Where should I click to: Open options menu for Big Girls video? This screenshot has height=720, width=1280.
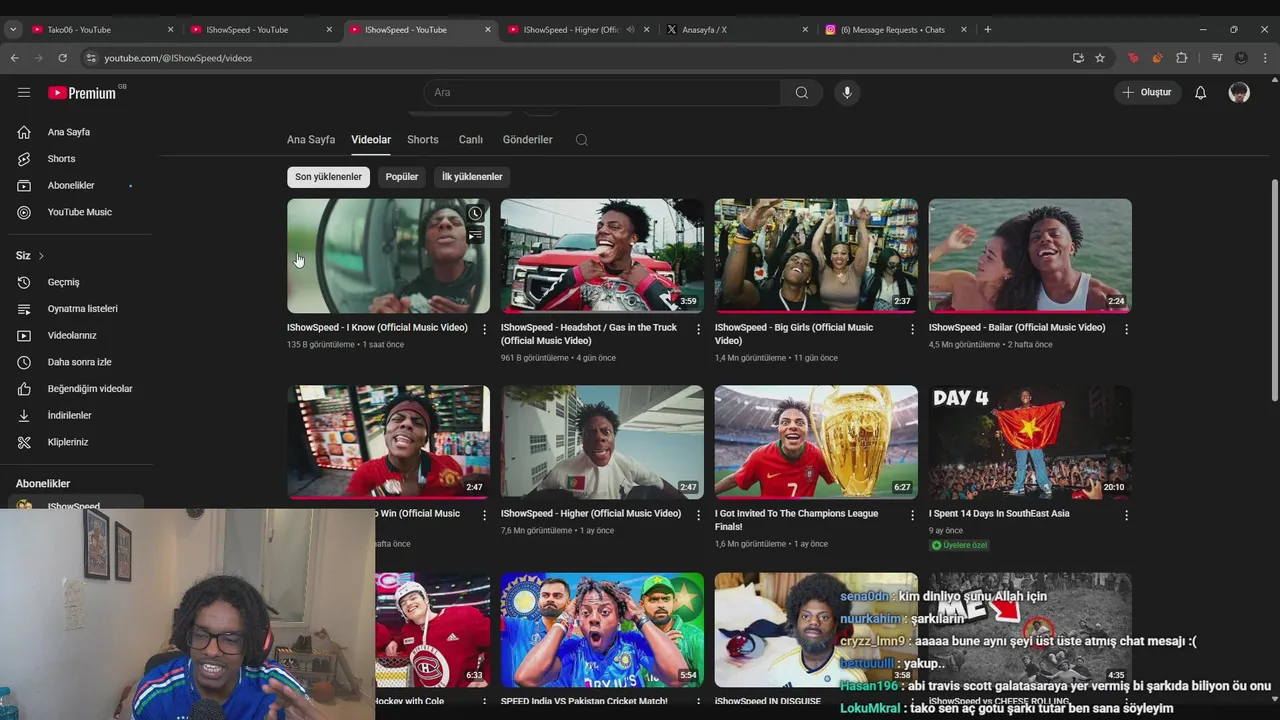[912, 329]
